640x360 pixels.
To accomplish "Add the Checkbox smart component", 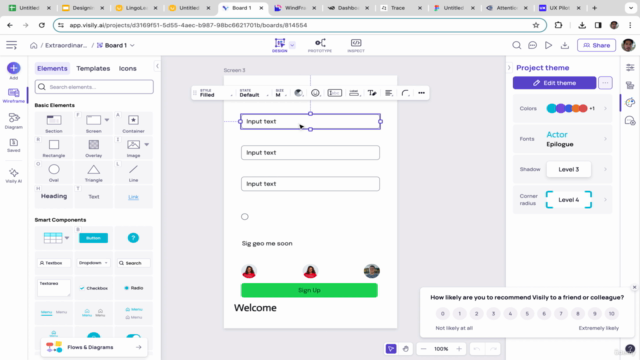I will point(93,288).
